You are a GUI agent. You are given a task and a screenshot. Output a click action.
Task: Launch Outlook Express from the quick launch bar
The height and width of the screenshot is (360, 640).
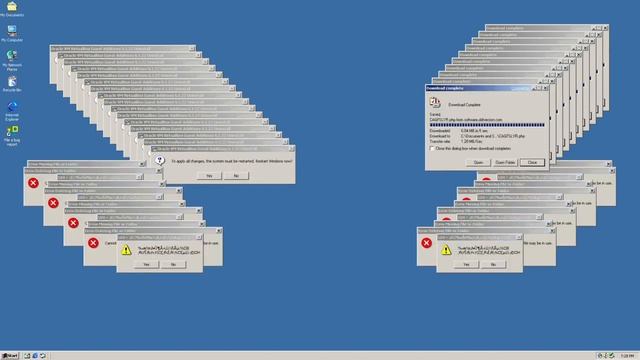tap(42, 356)
